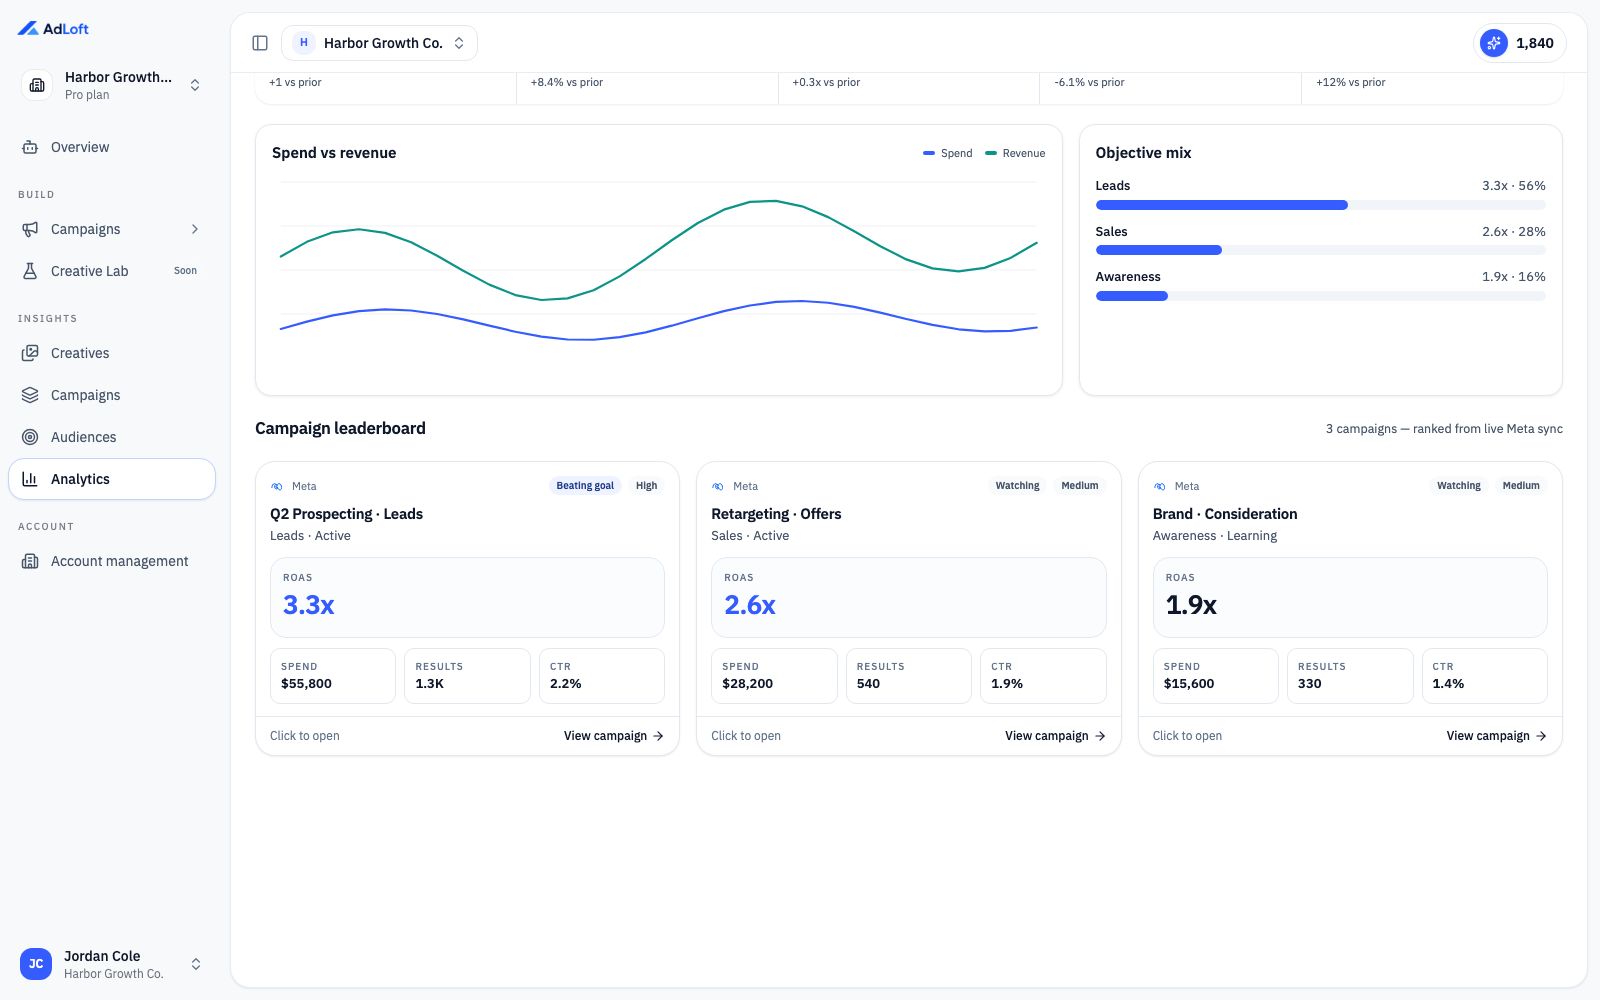Click the 3.3x ROAS value
Image resolution: width=1600 pixels, height=1000 pixels.
(x=308, y=605)
